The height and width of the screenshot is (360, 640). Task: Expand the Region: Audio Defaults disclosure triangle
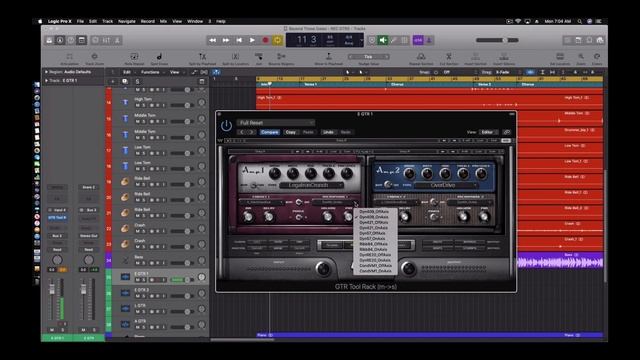click(x=46, y=72)
